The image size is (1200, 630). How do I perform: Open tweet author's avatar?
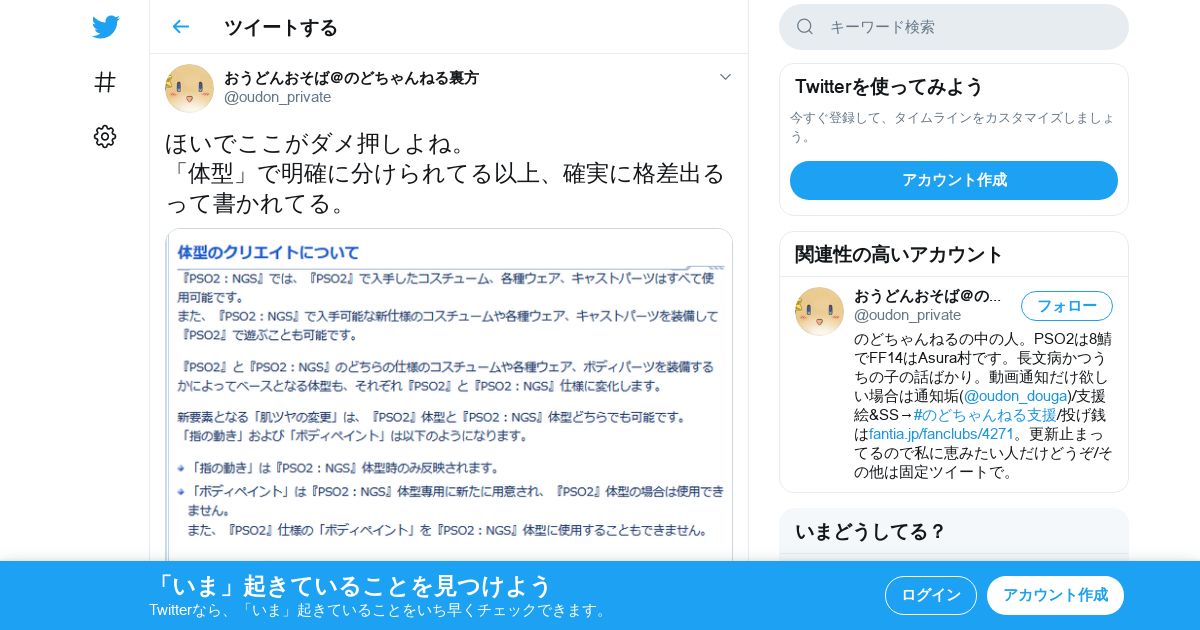[189, 88]
